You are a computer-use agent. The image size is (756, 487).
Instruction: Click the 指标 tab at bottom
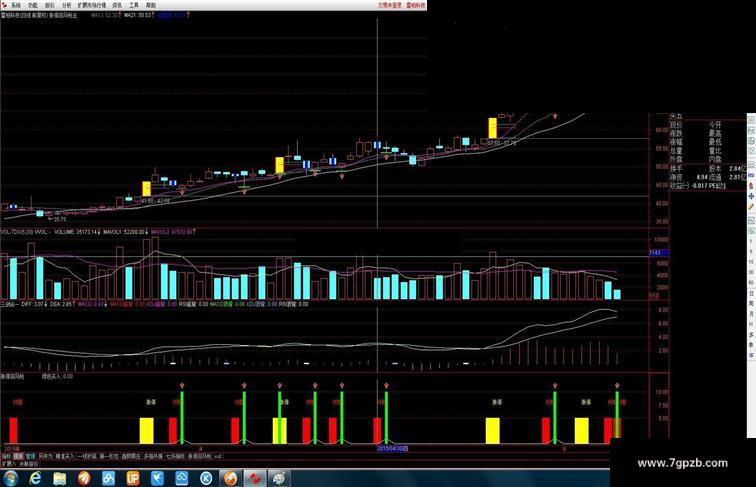[6, 456]
